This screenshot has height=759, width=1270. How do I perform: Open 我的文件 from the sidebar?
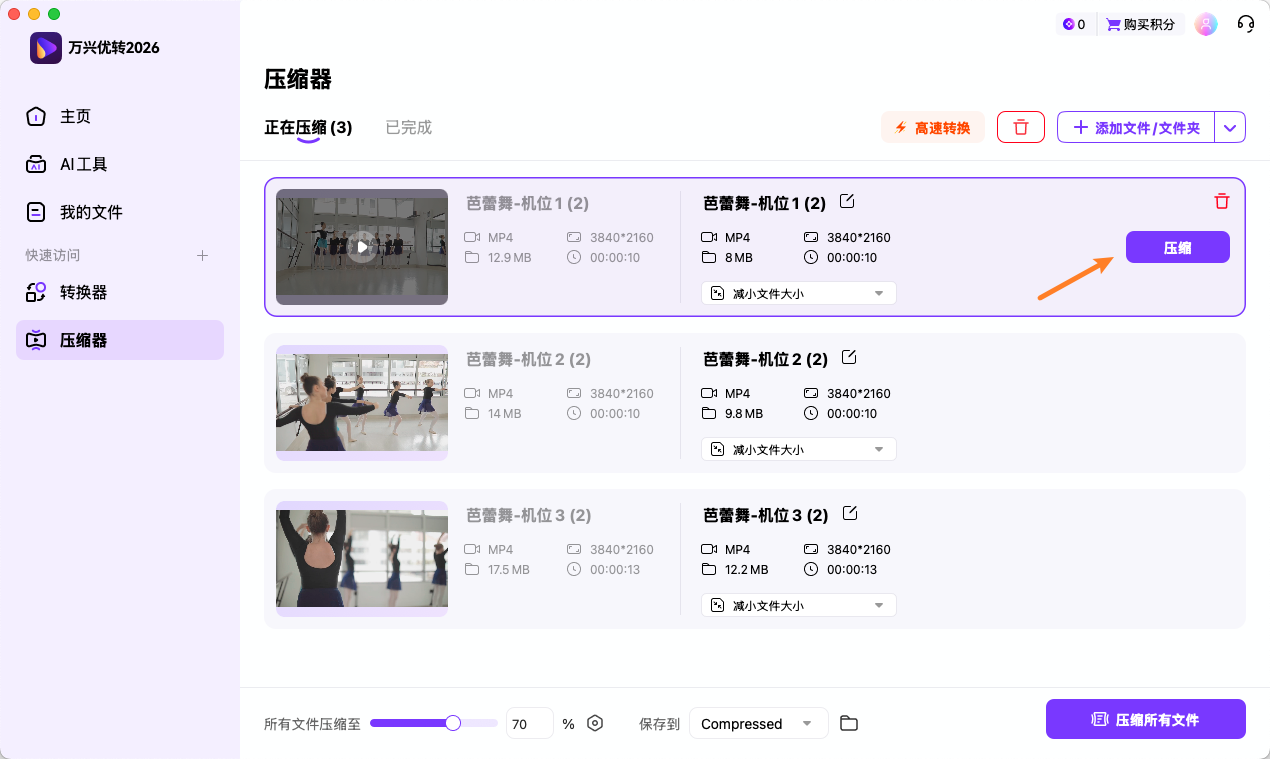point(90,211)
